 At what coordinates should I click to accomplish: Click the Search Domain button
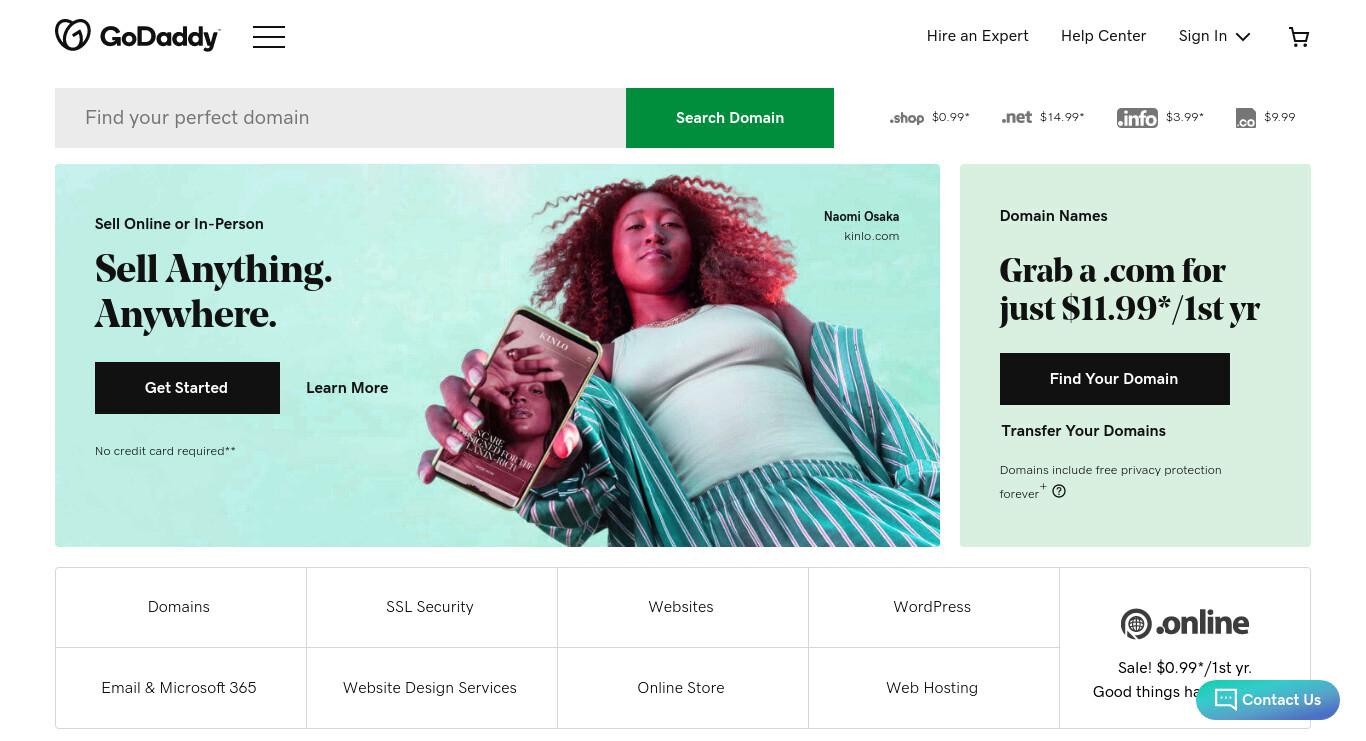[730, 118]
